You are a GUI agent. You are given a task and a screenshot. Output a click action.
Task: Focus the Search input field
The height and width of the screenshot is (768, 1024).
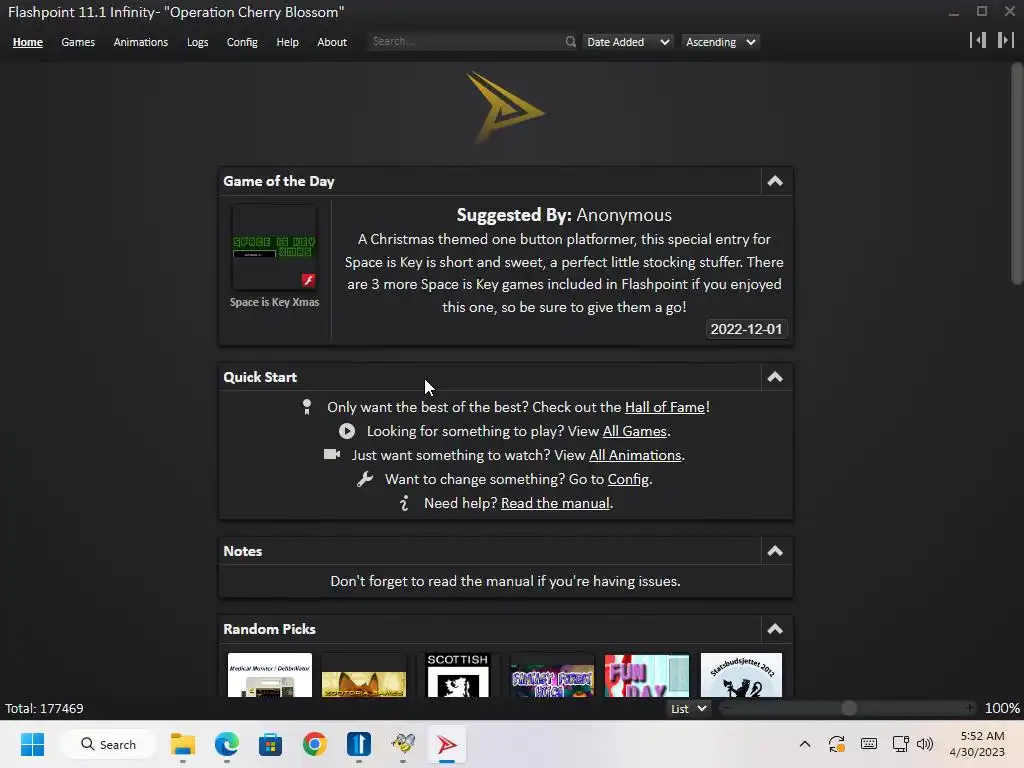click(x=466, y=41)
